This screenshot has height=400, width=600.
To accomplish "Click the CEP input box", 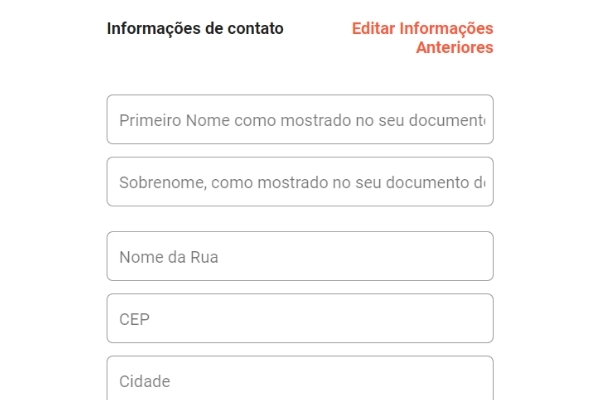I will click(x=300, y=319).
